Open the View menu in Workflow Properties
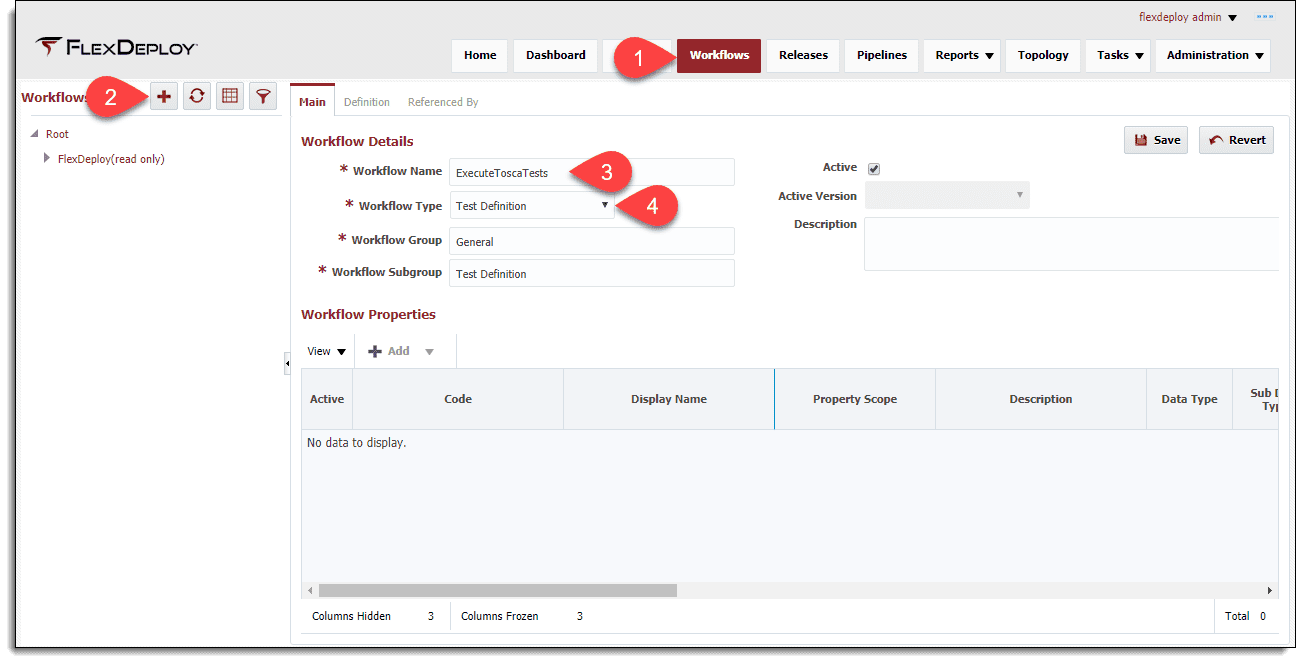The width and height of the screenshot is (1296, 663). (326, 351)
